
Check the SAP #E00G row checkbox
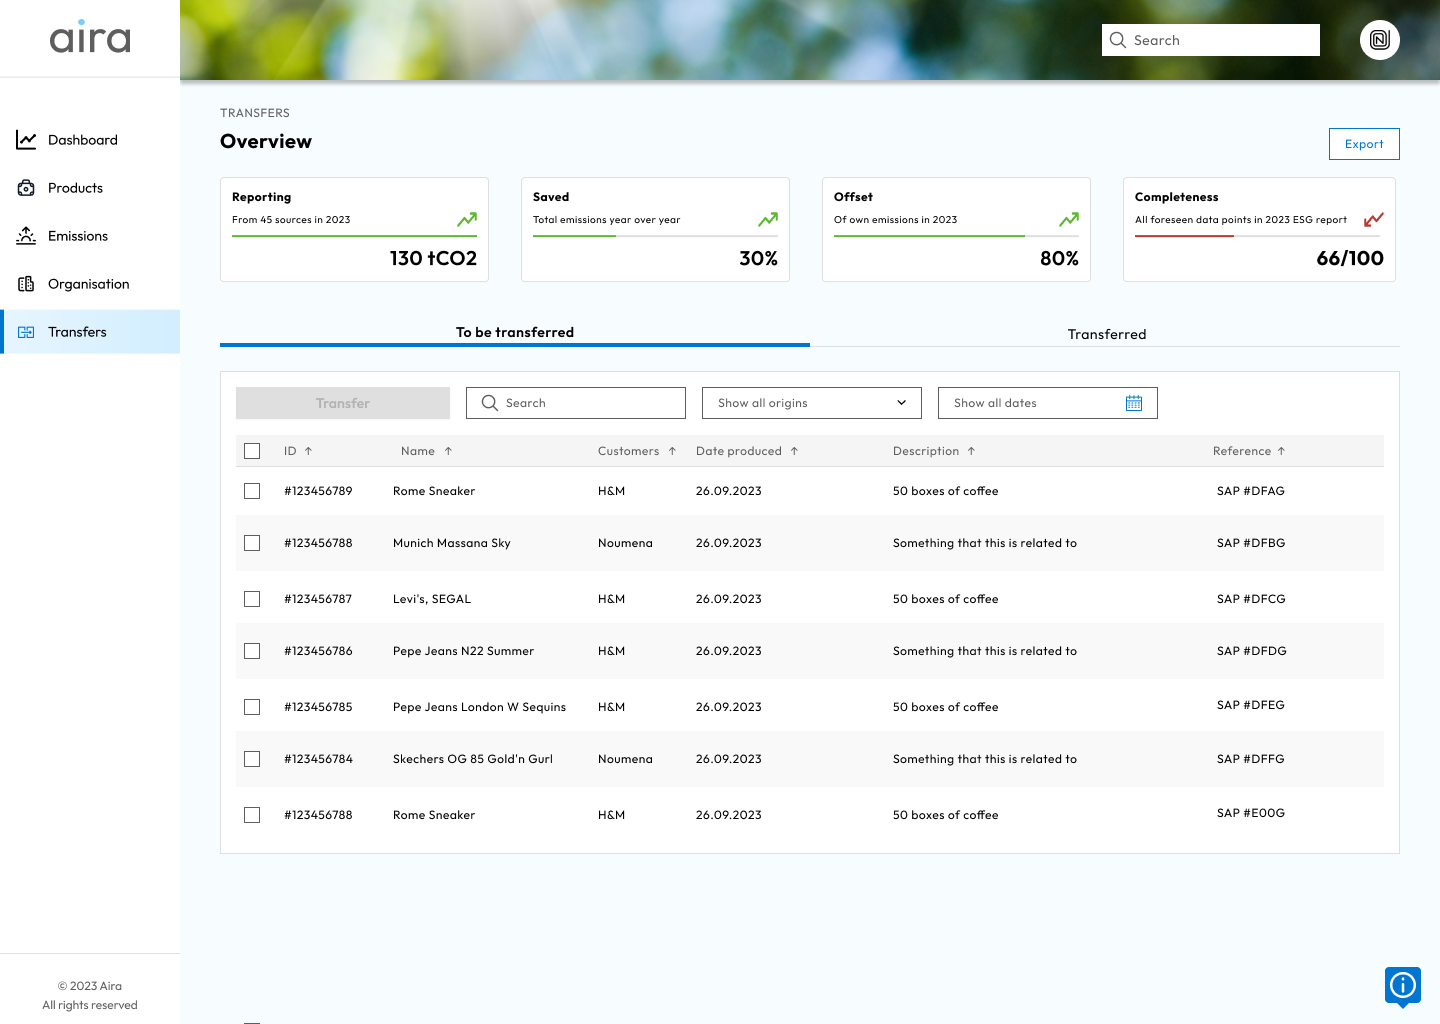point(252,815)
